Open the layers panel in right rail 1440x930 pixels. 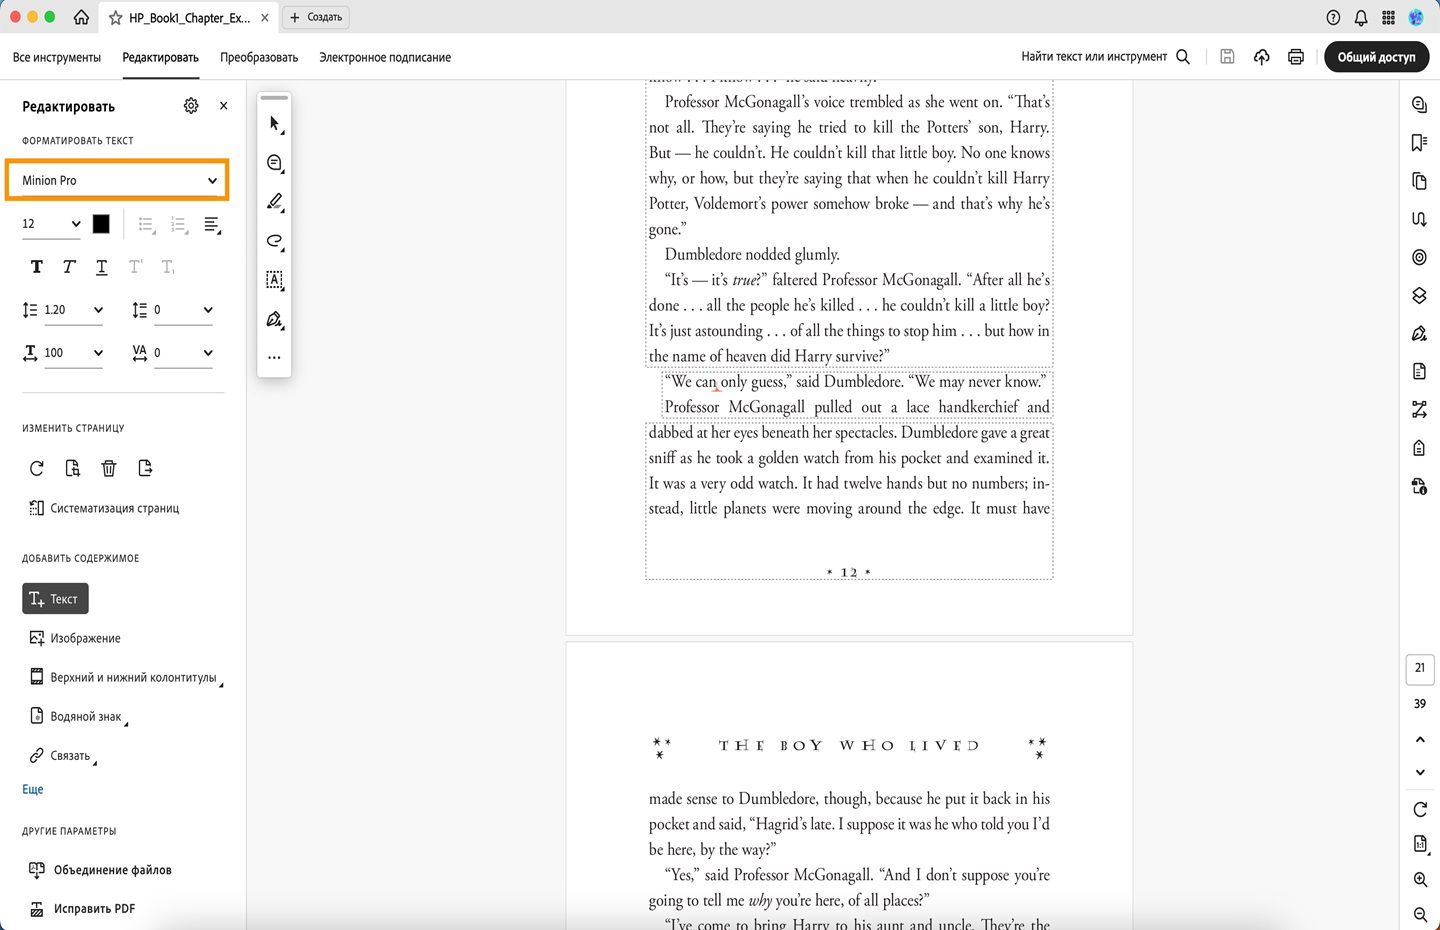[x=1419, y=296]
